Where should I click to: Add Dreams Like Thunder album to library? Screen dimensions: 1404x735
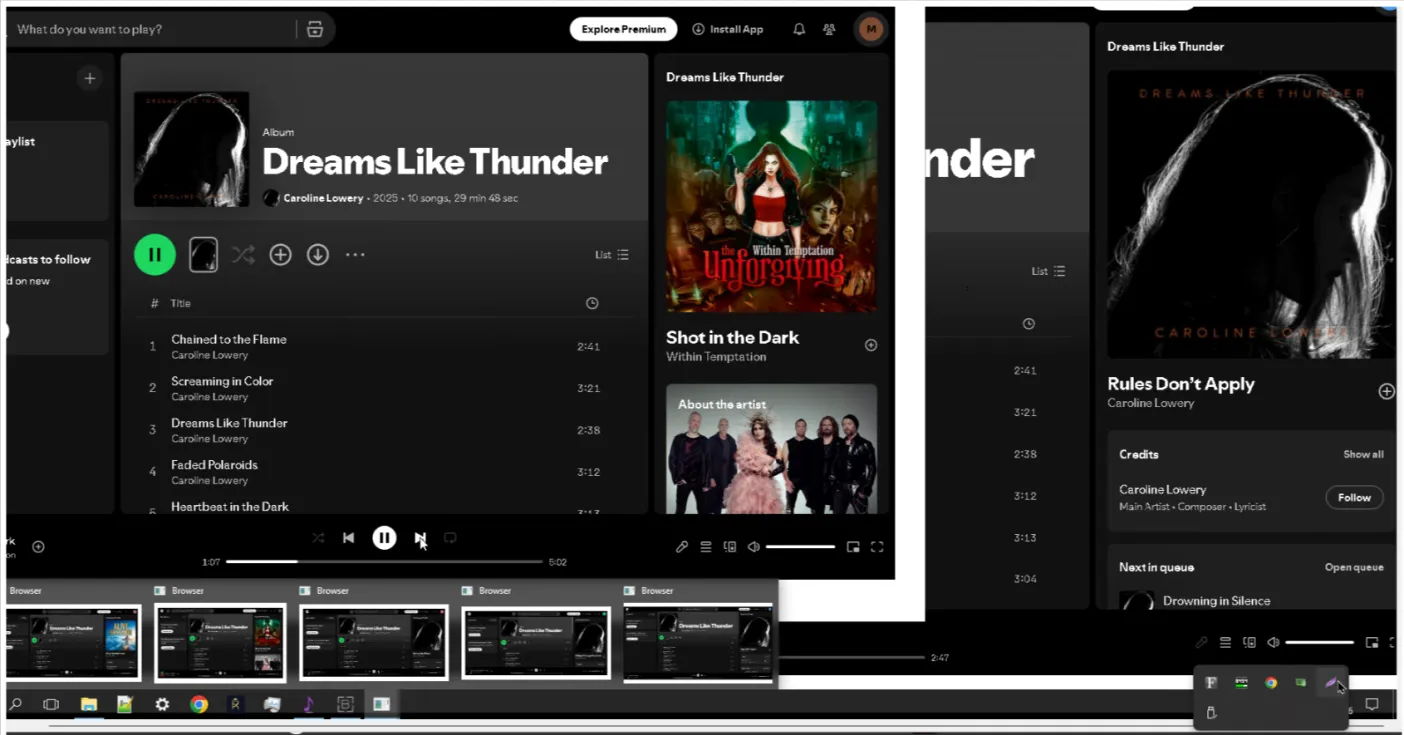coord(281,255)
